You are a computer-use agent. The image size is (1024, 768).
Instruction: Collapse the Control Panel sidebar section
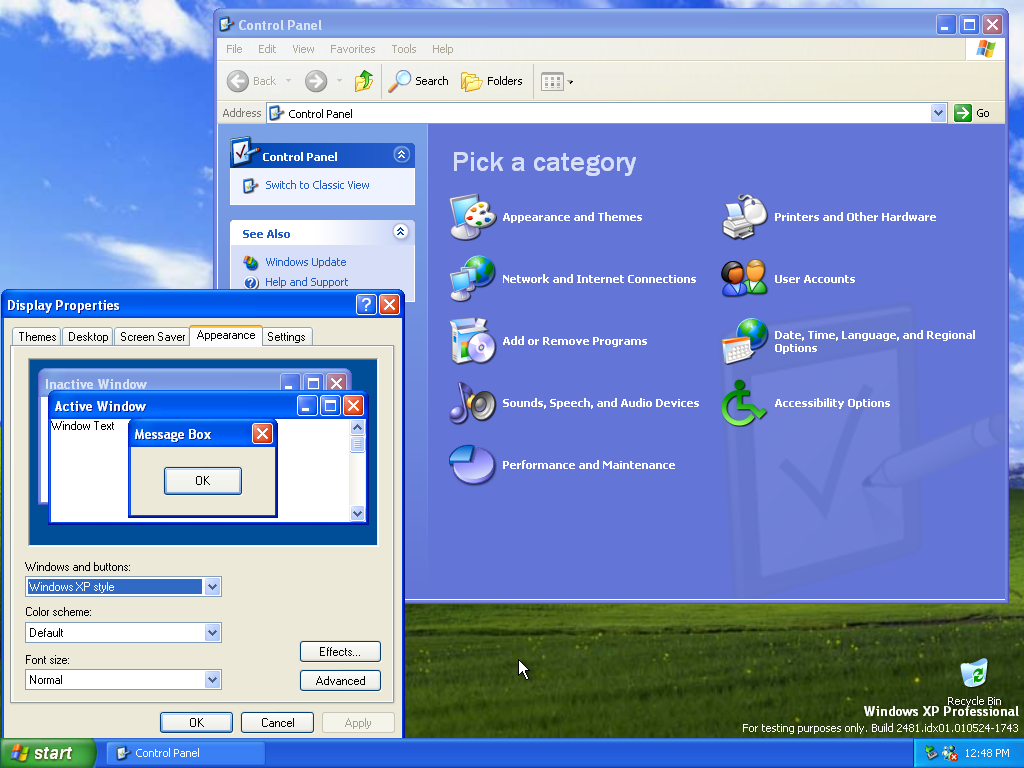click(401, 154)
